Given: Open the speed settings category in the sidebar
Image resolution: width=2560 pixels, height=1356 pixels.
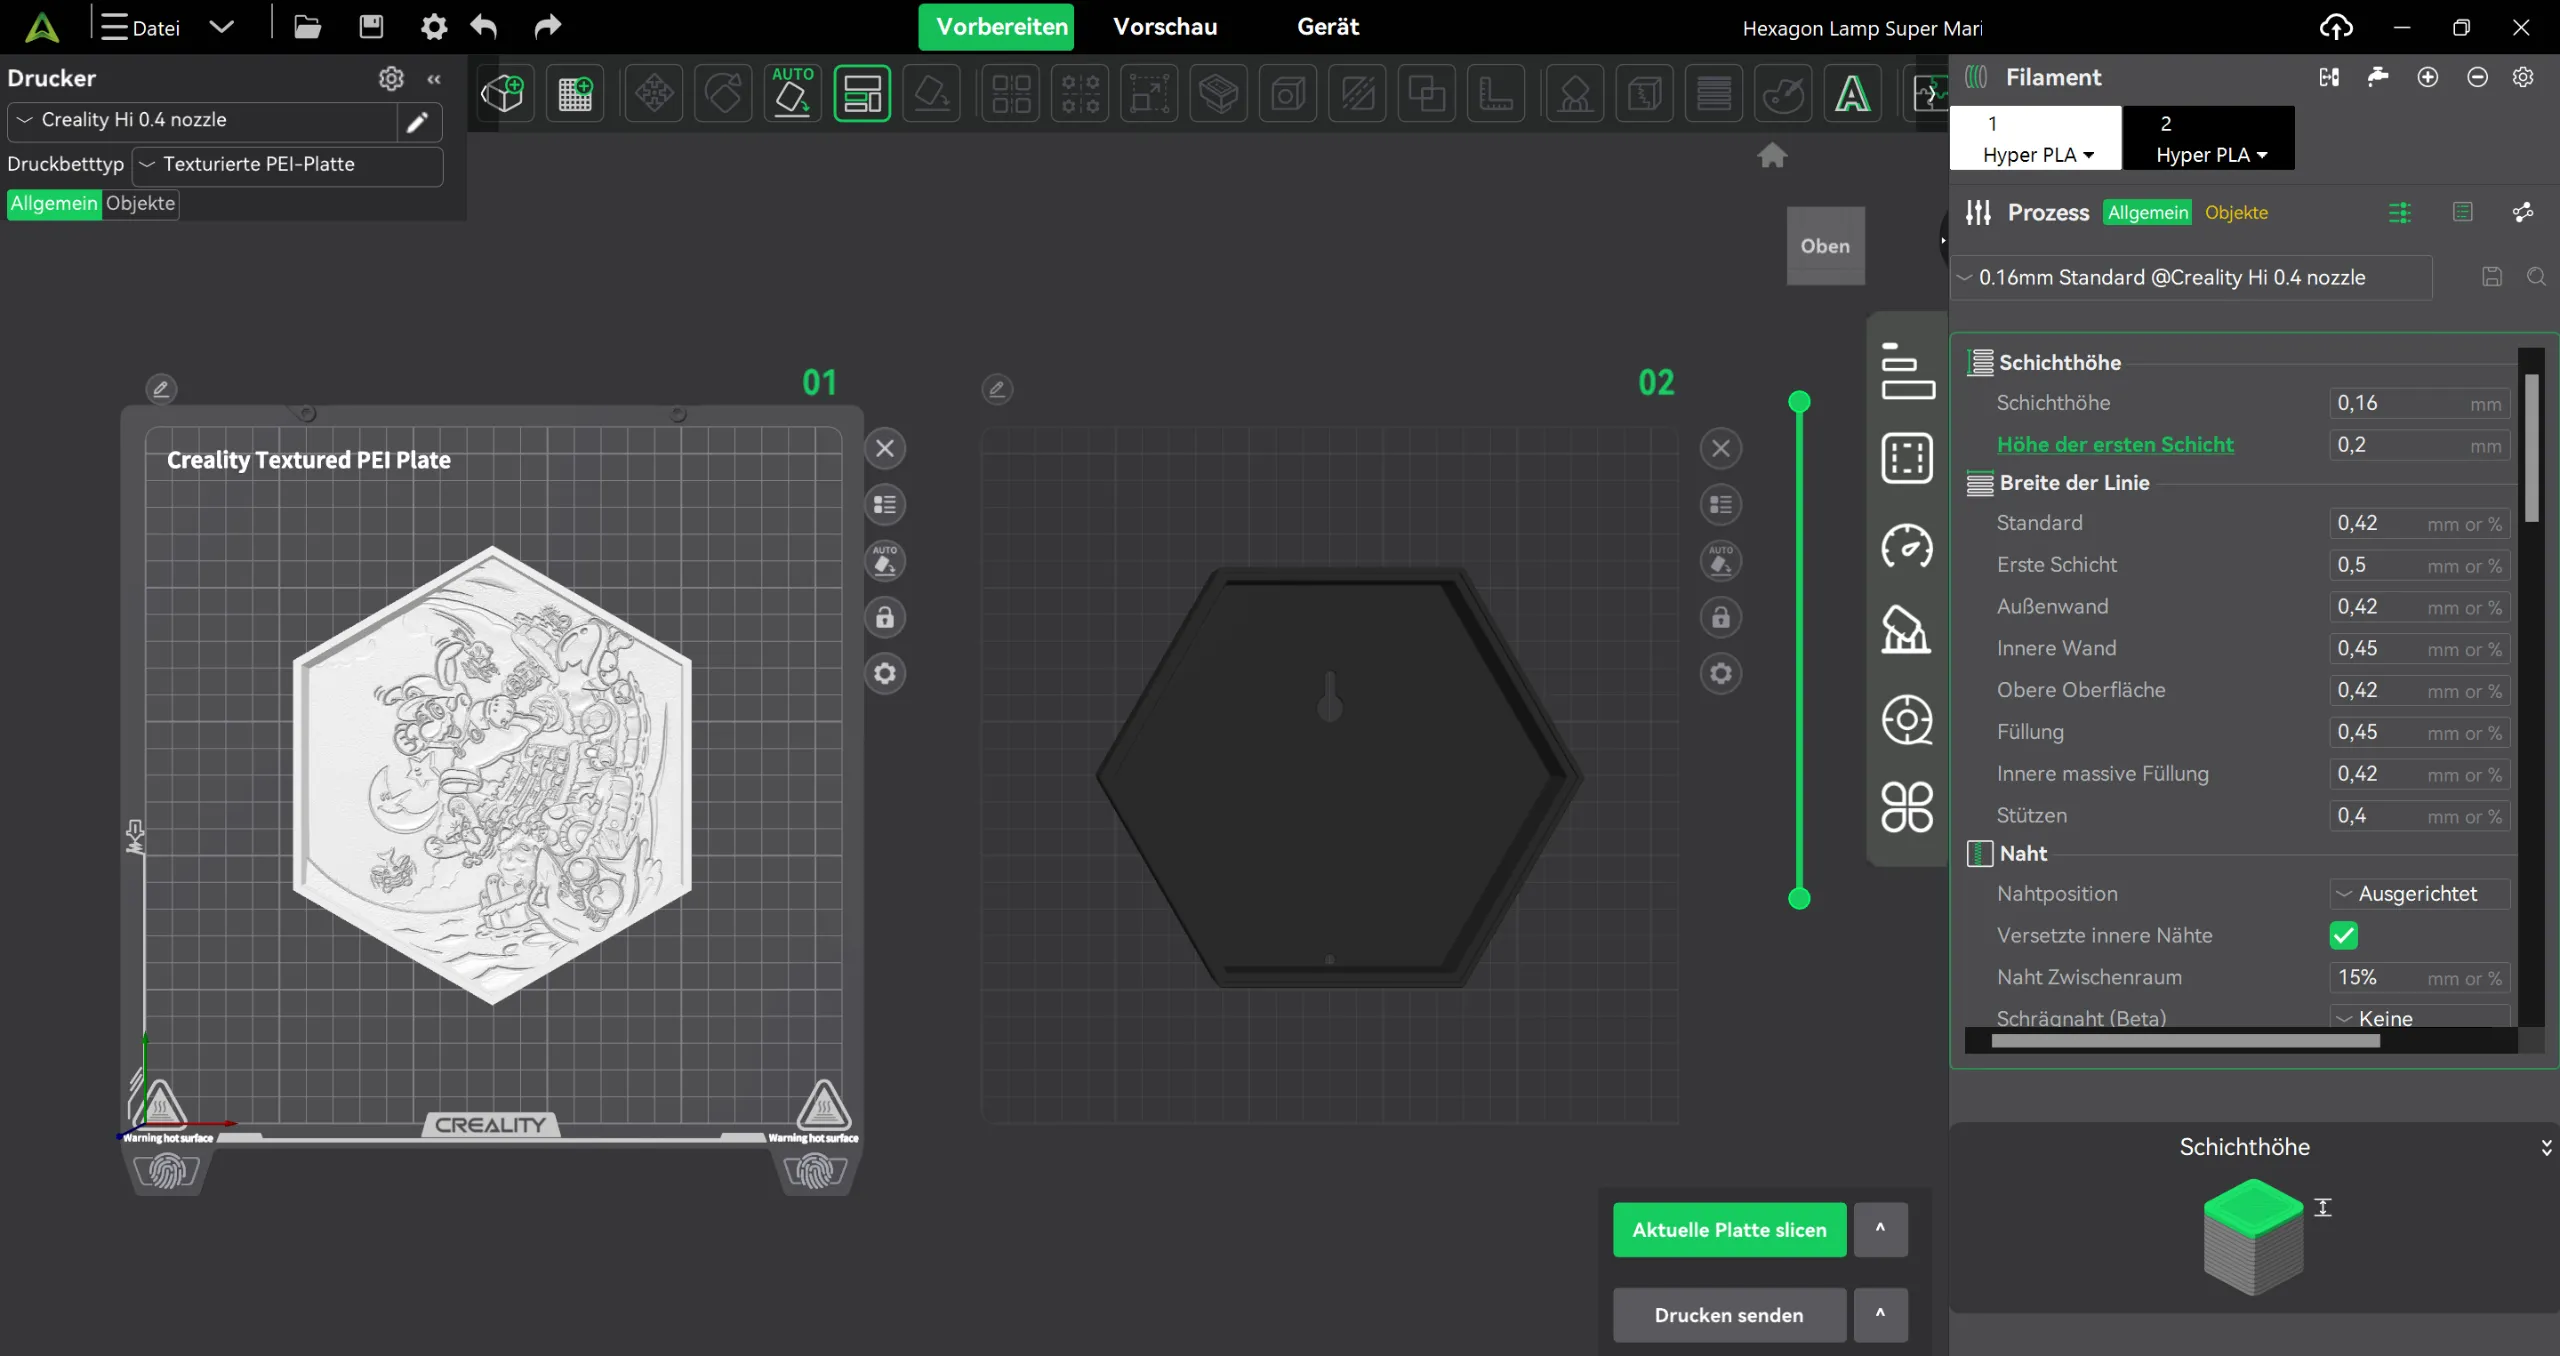Looking at the screenshot, I should point(1906,548).
